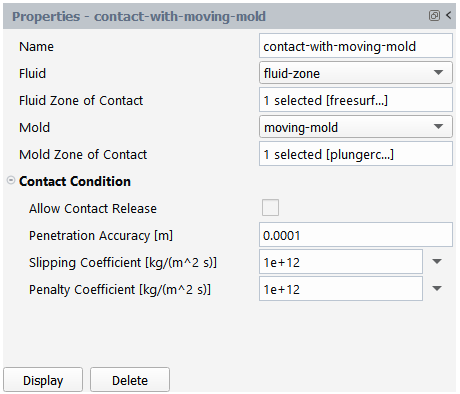Open the Mold dropdown showing moving-mold
Image resolution: width=460 pixels, height=394 pixels.
tap(356, 127)
